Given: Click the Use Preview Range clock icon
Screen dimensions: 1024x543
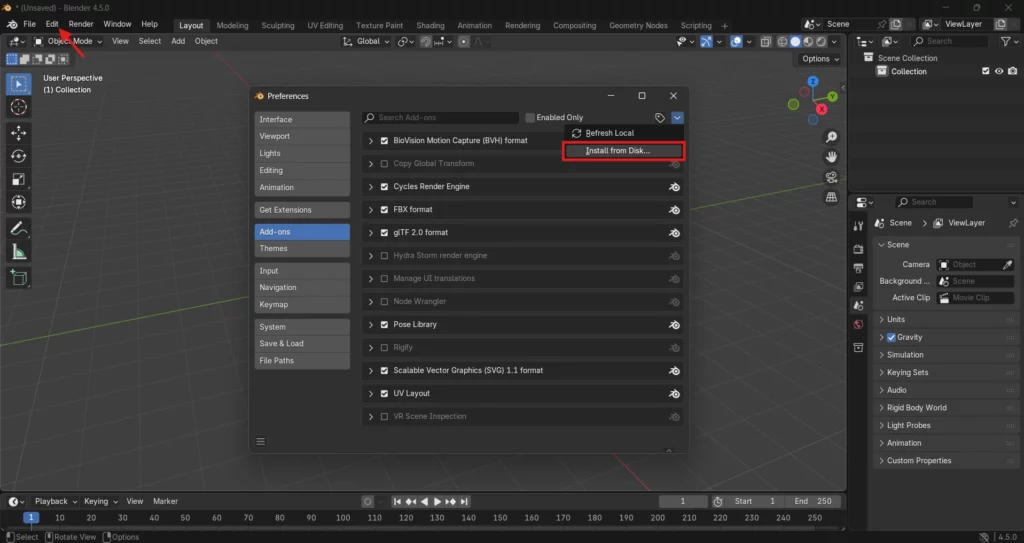Looking at the screenshot, I should 718,501.
